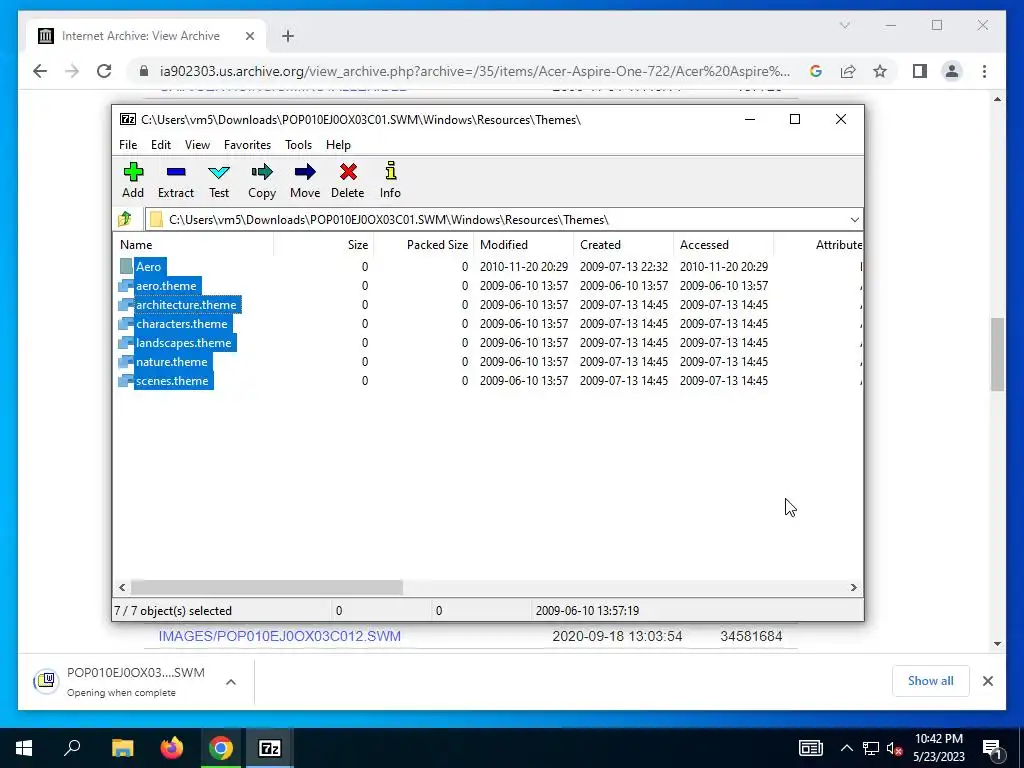The image size is (1024, 768).
Task: Open the View menu
Action: click(197, 145)
